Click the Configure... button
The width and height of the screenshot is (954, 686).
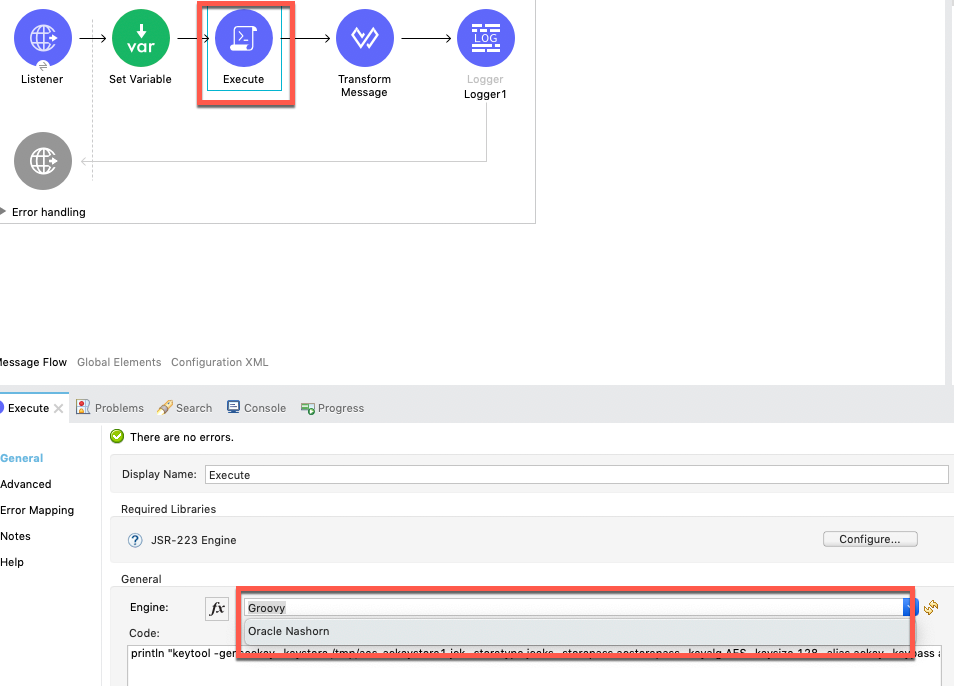point(869,539)
